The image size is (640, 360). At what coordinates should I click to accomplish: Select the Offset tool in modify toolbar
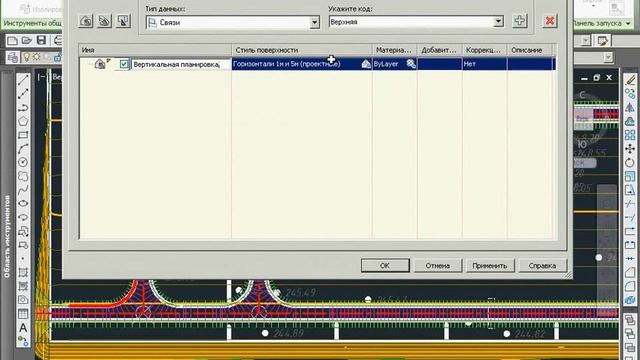[630, 121]
